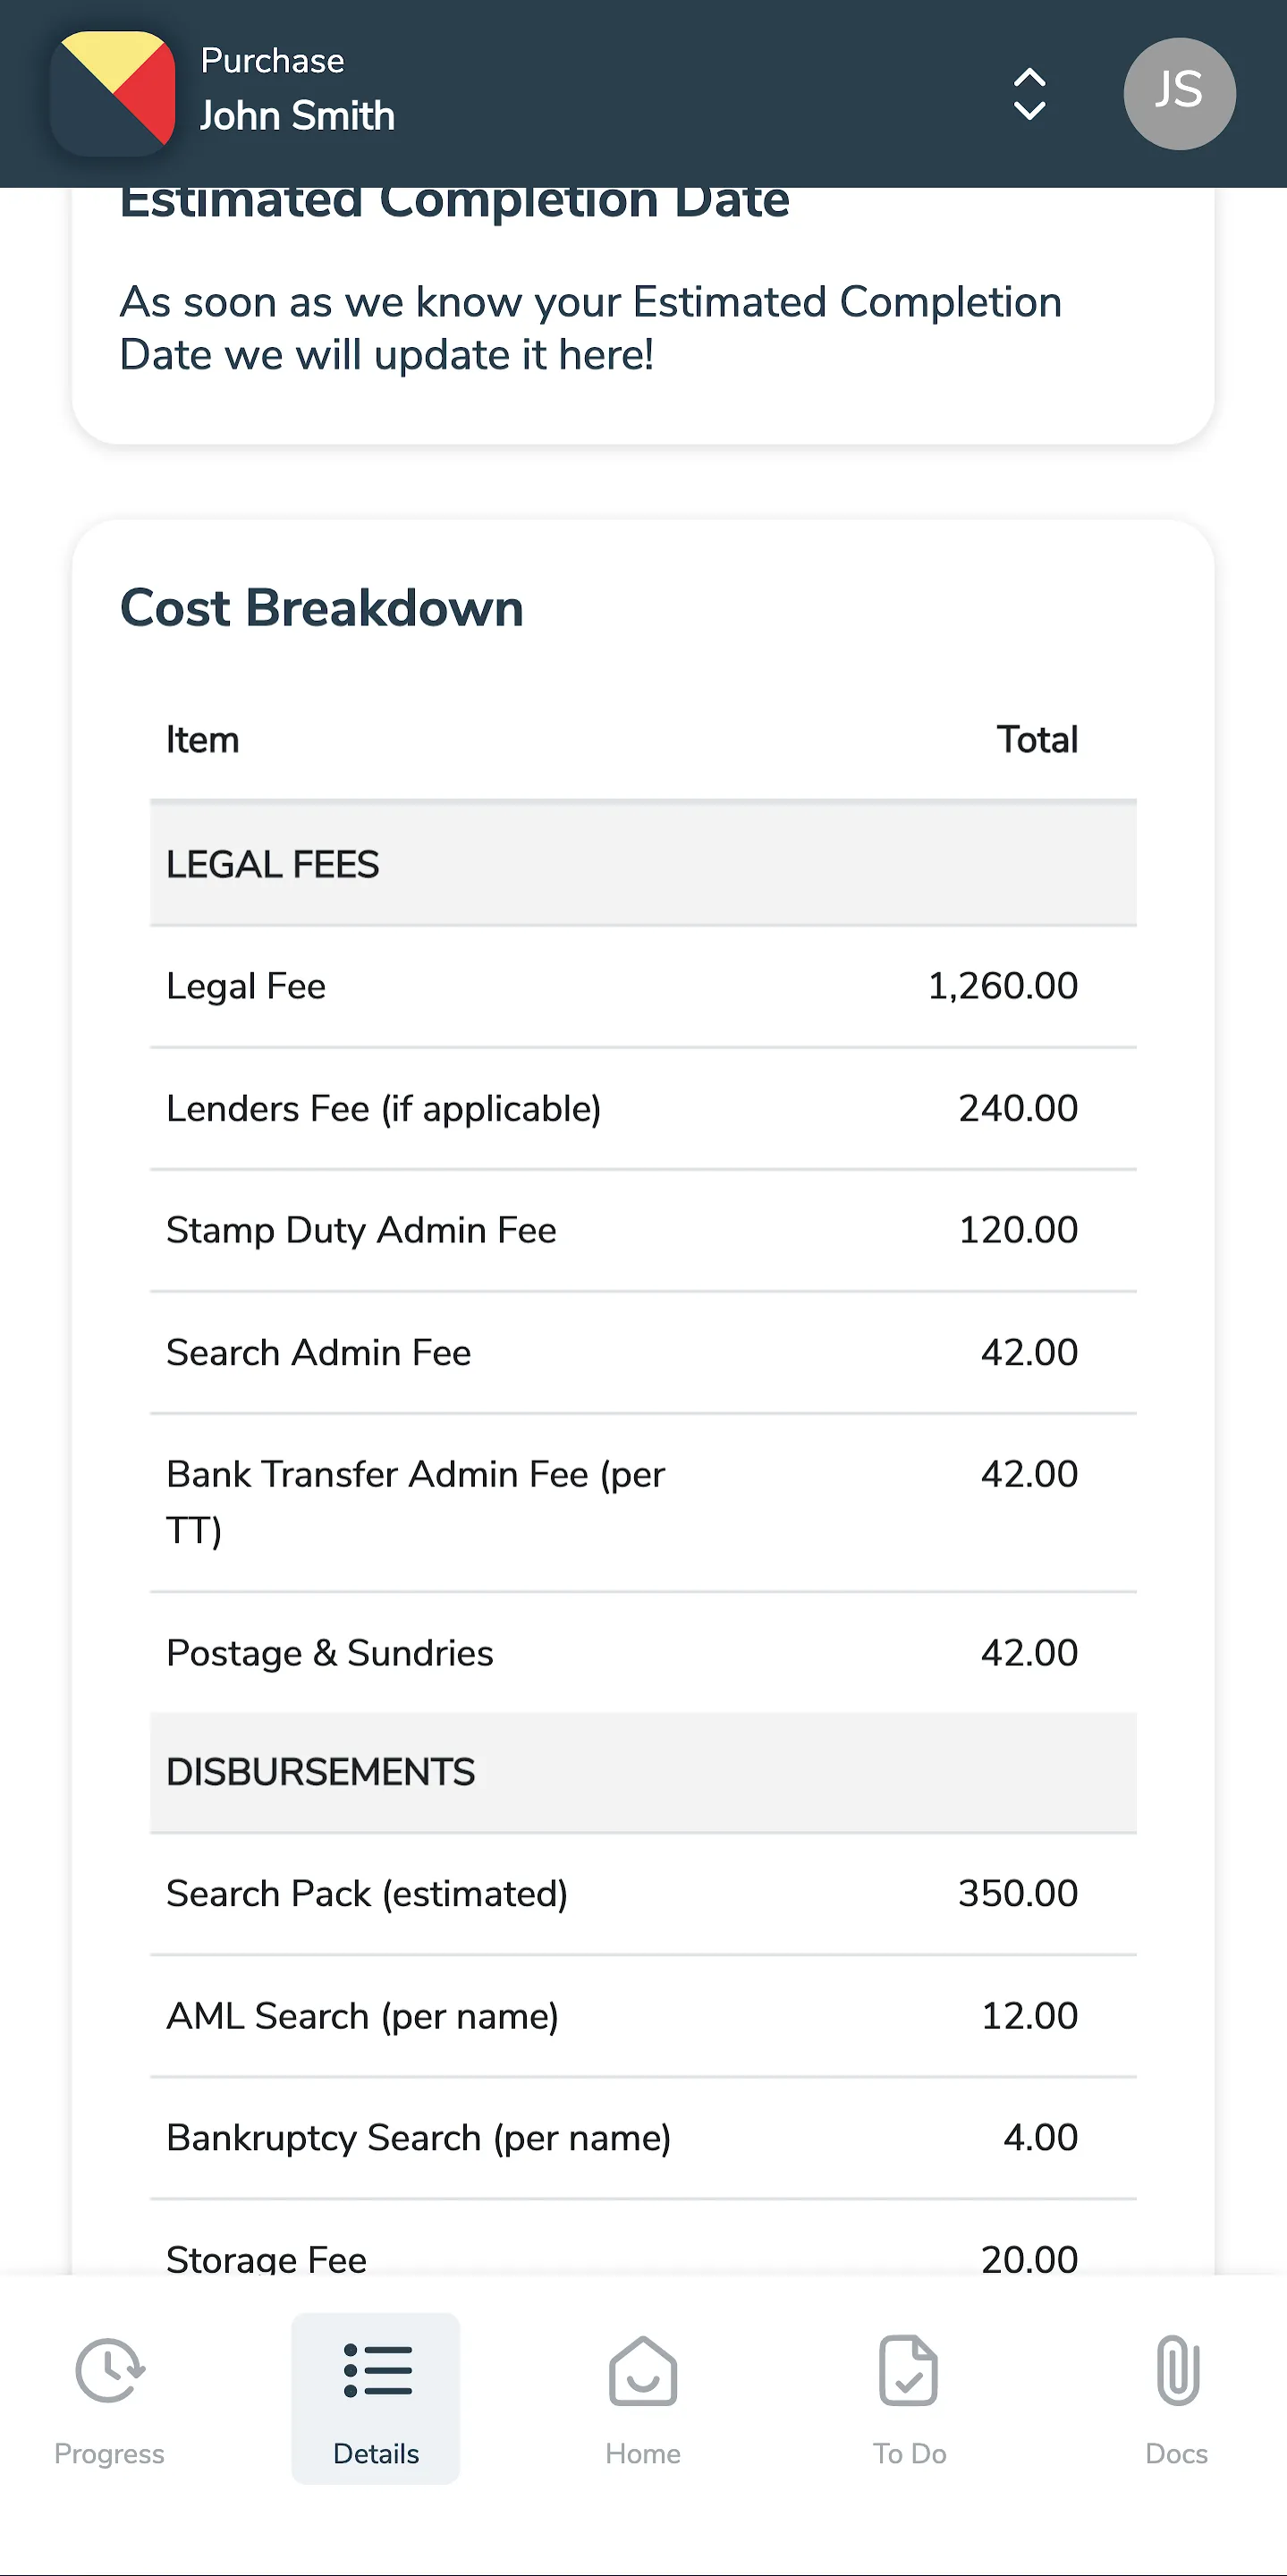Expand the case switcher chevrons
This screenshot has width=1287, height=2576.
coord(1029,94)
